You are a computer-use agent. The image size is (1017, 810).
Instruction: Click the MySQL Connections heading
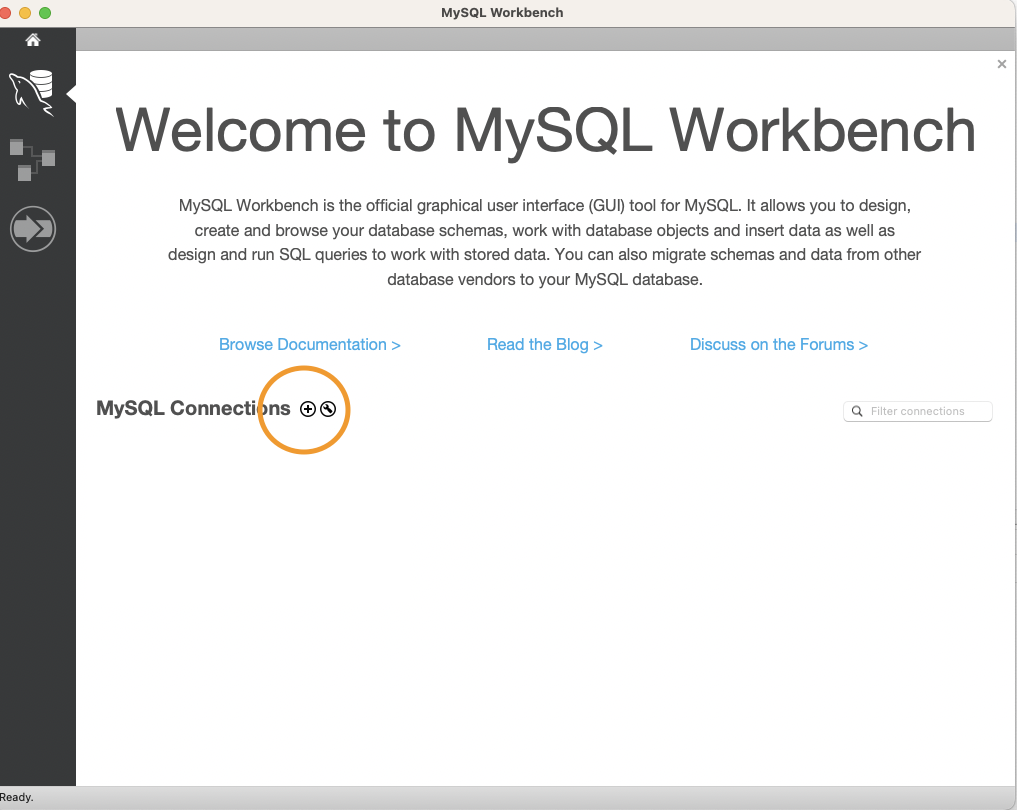pyautogui.click(x=193, y=408)
